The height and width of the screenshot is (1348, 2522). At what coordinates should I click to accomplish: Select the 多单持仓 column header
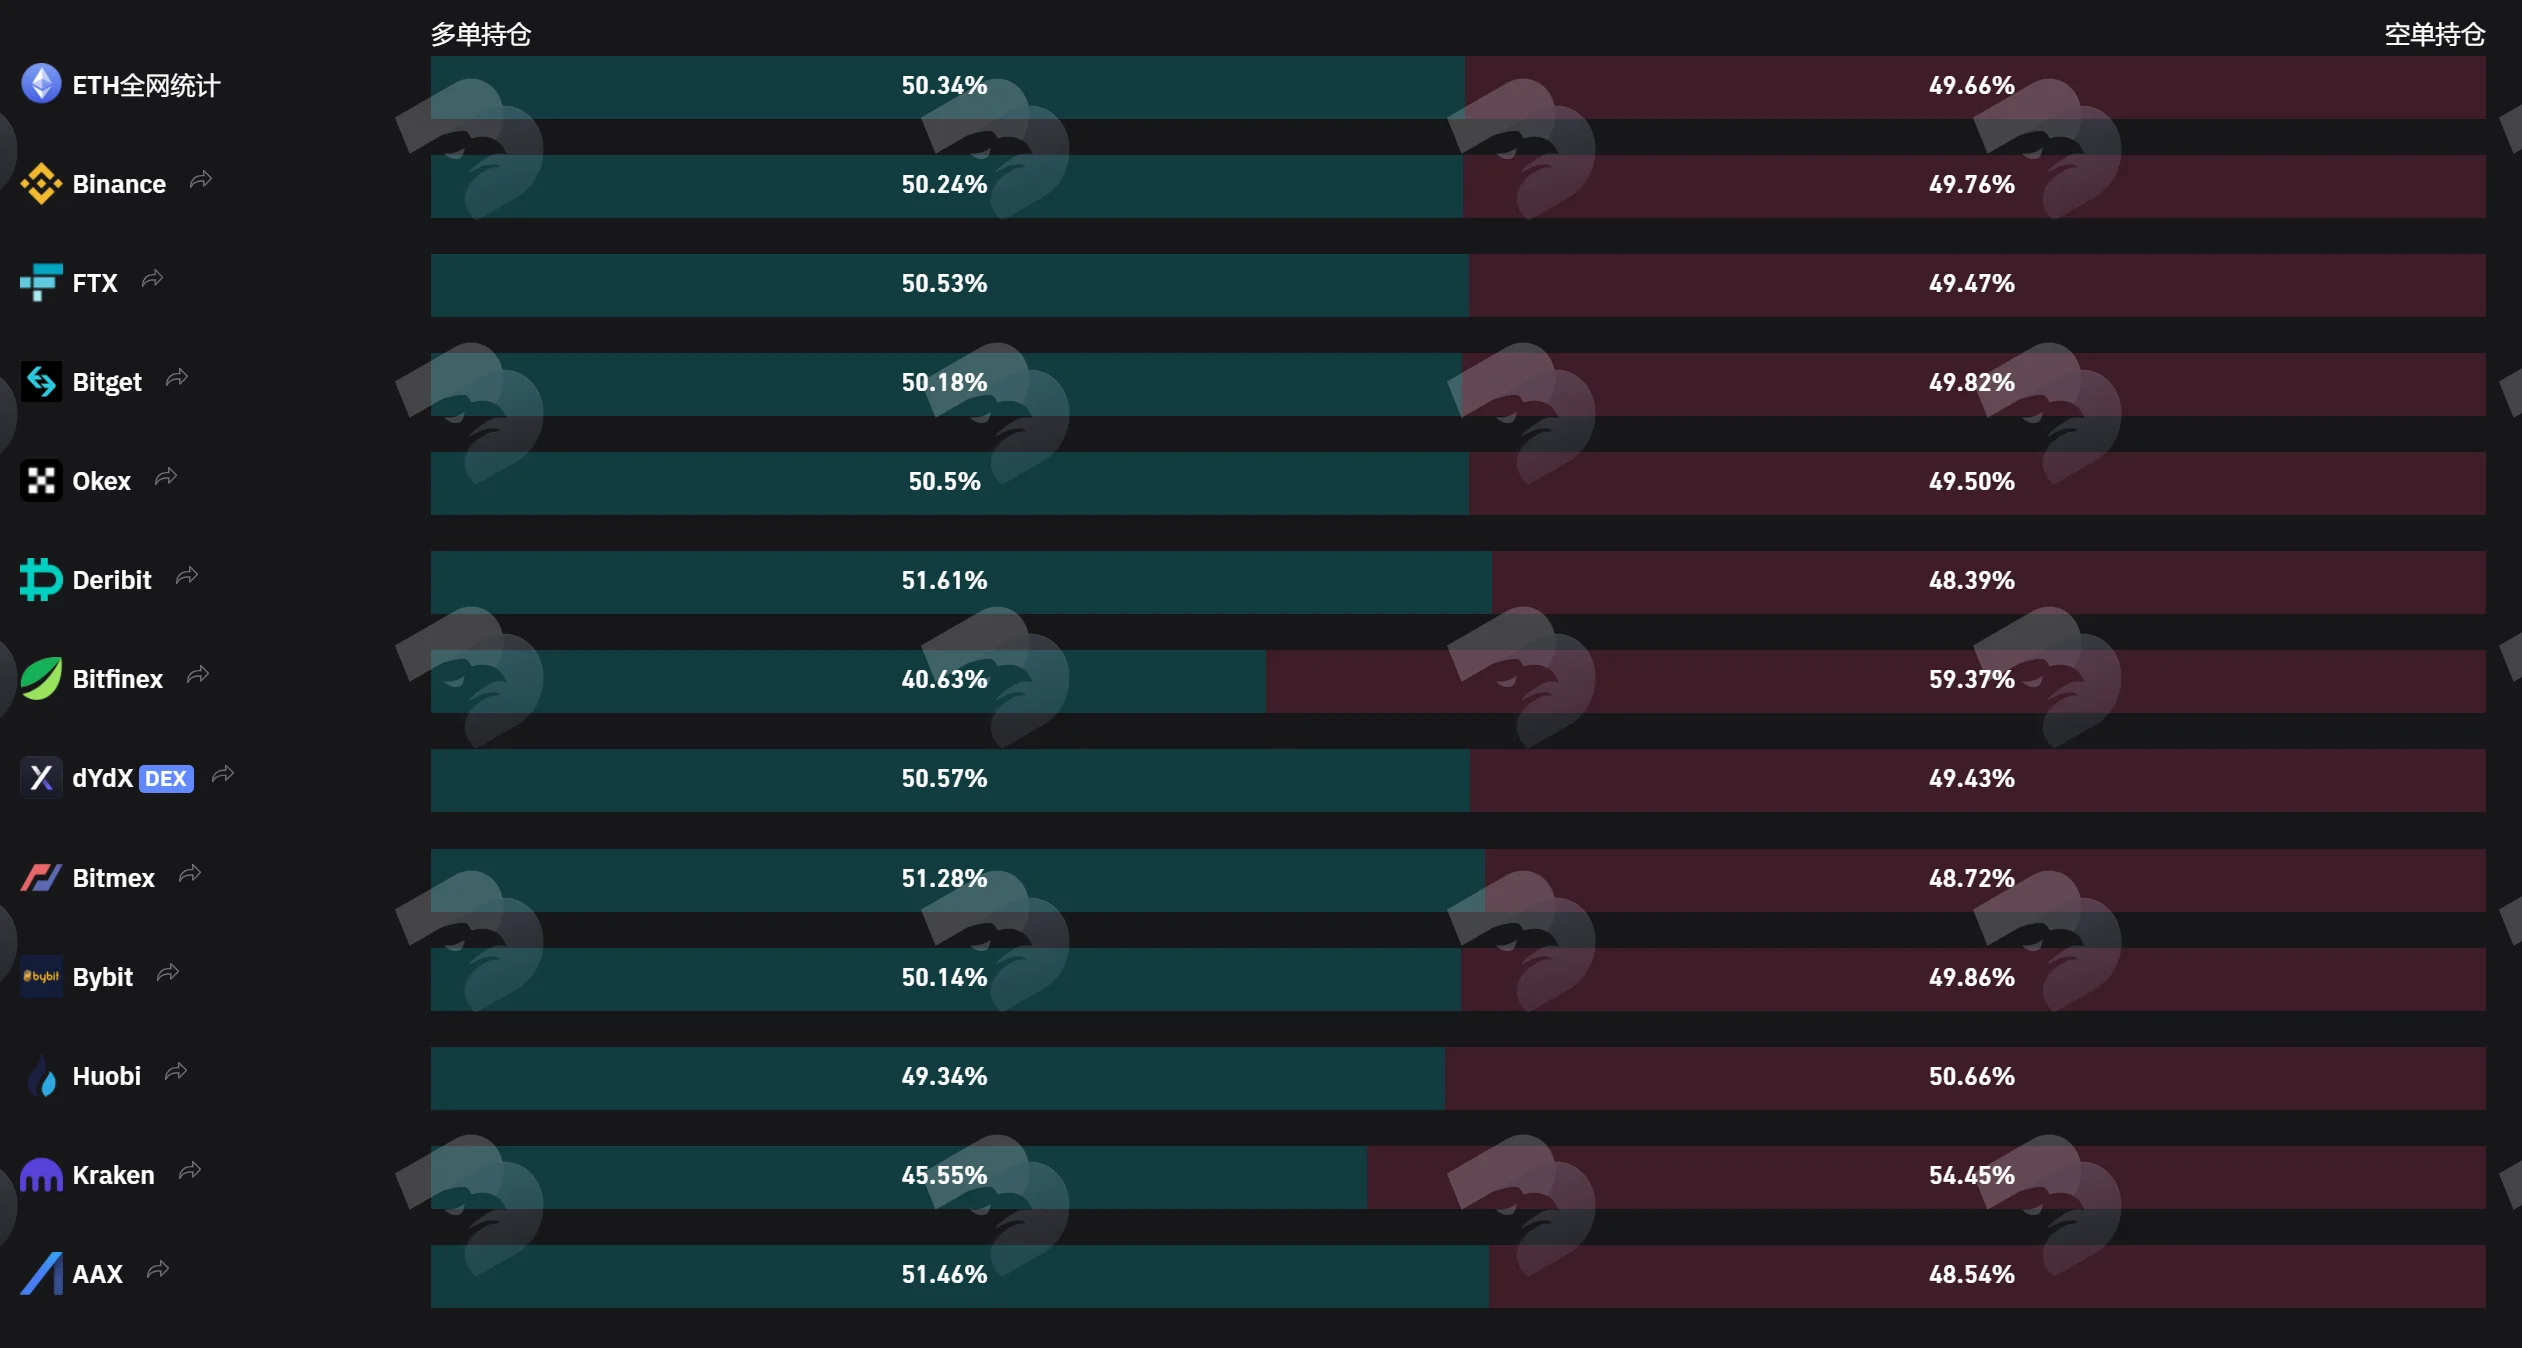coord(481,35)
